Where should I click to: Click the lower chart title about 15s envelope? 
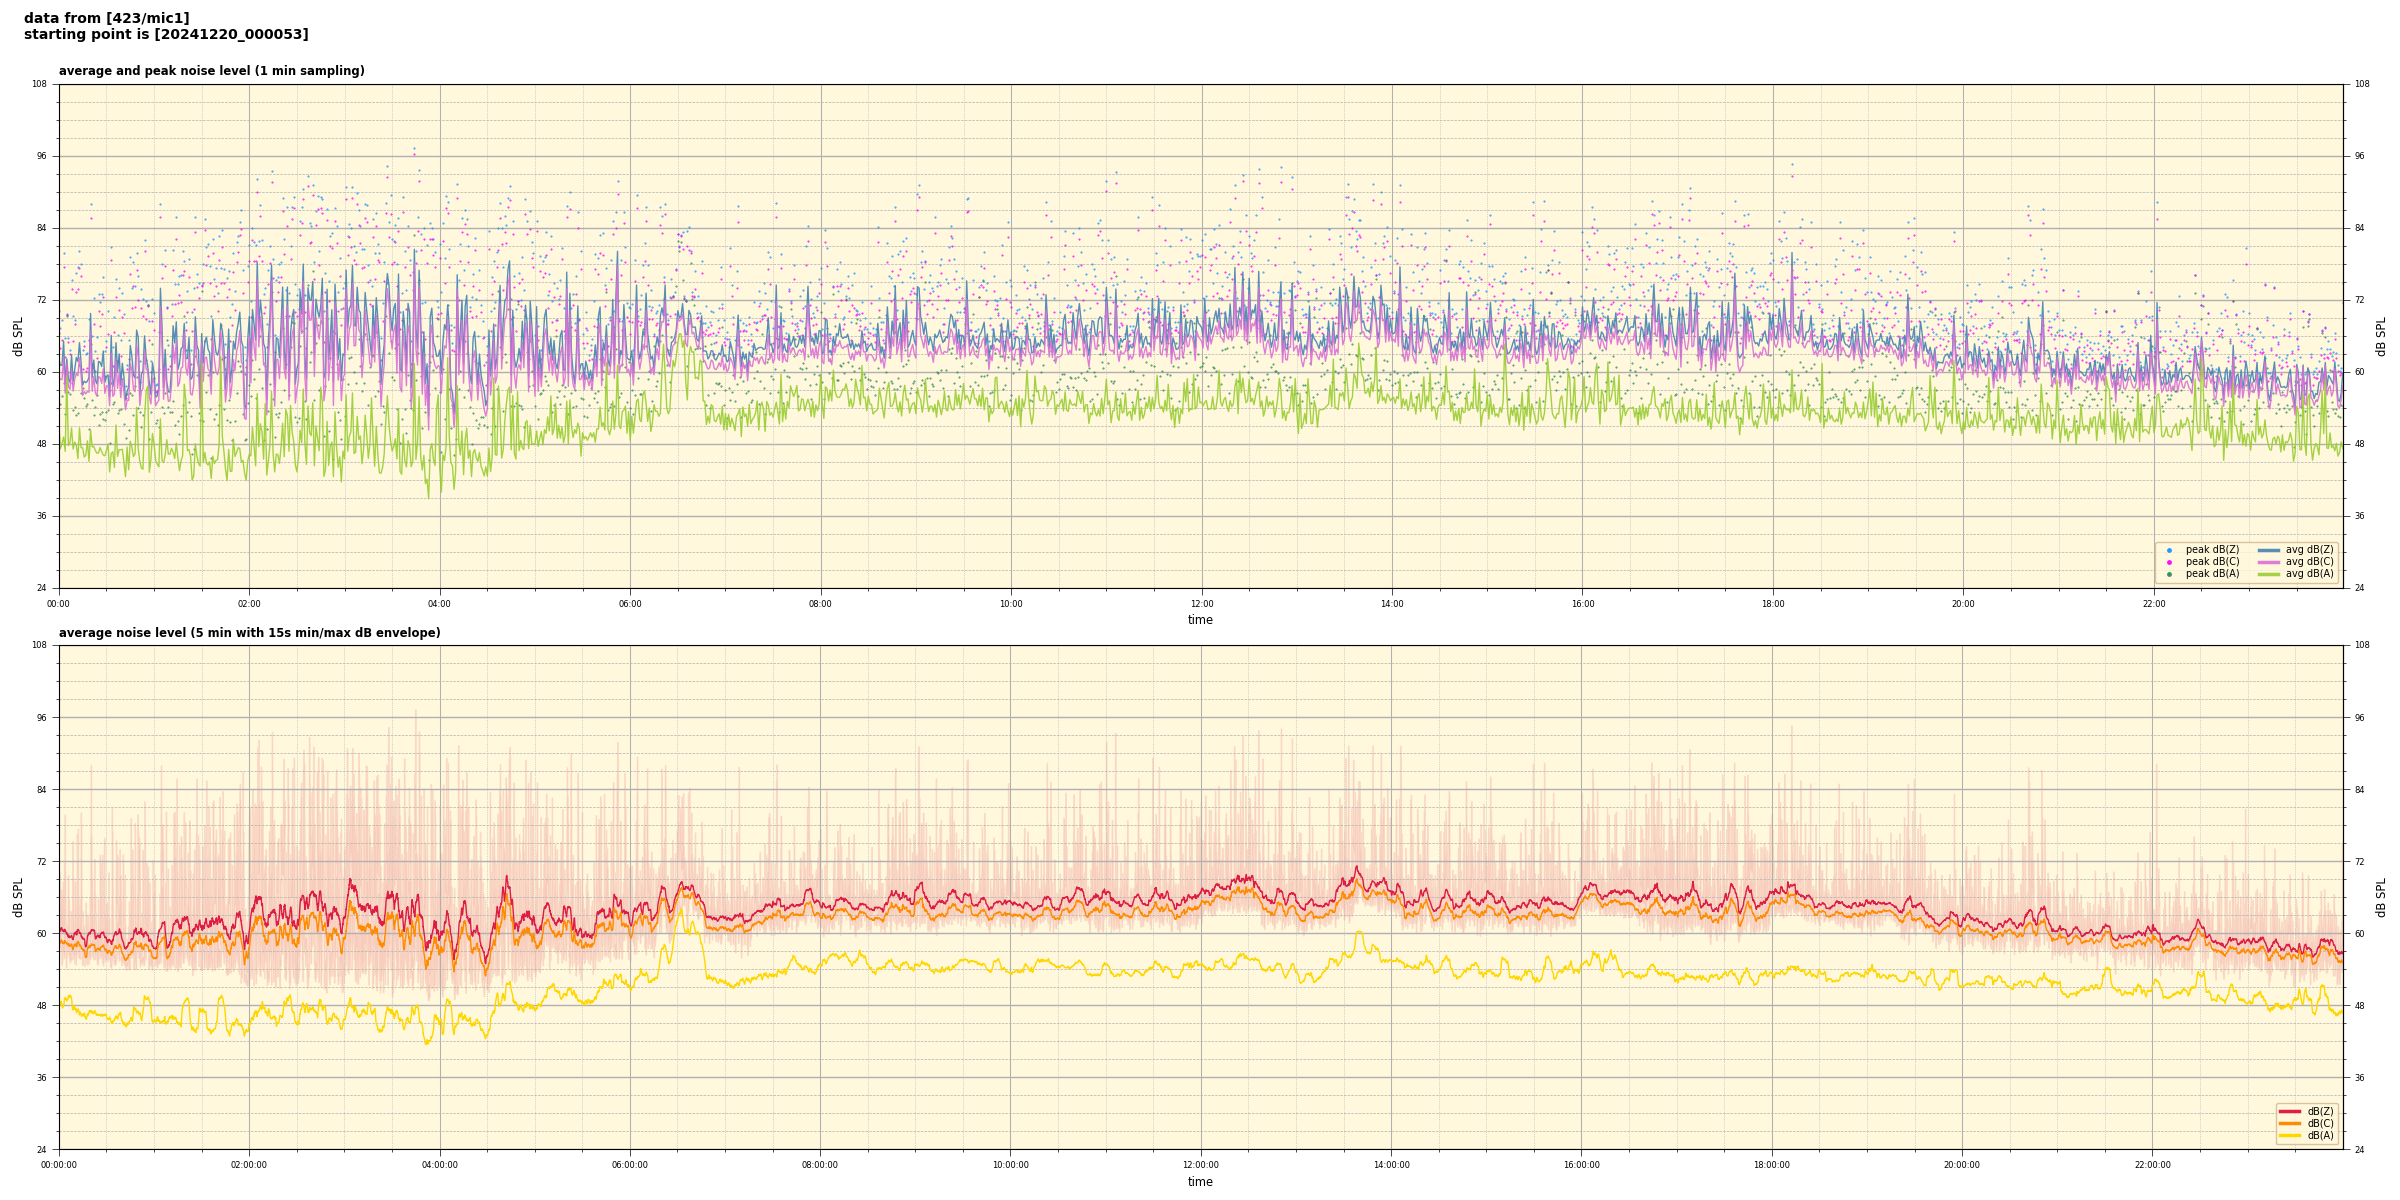point(249,633)
